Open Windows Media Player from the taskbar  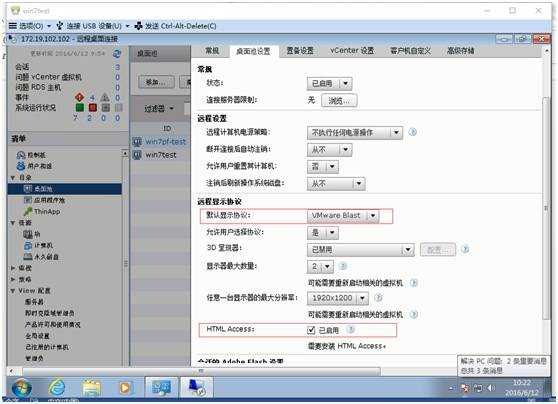125,388
